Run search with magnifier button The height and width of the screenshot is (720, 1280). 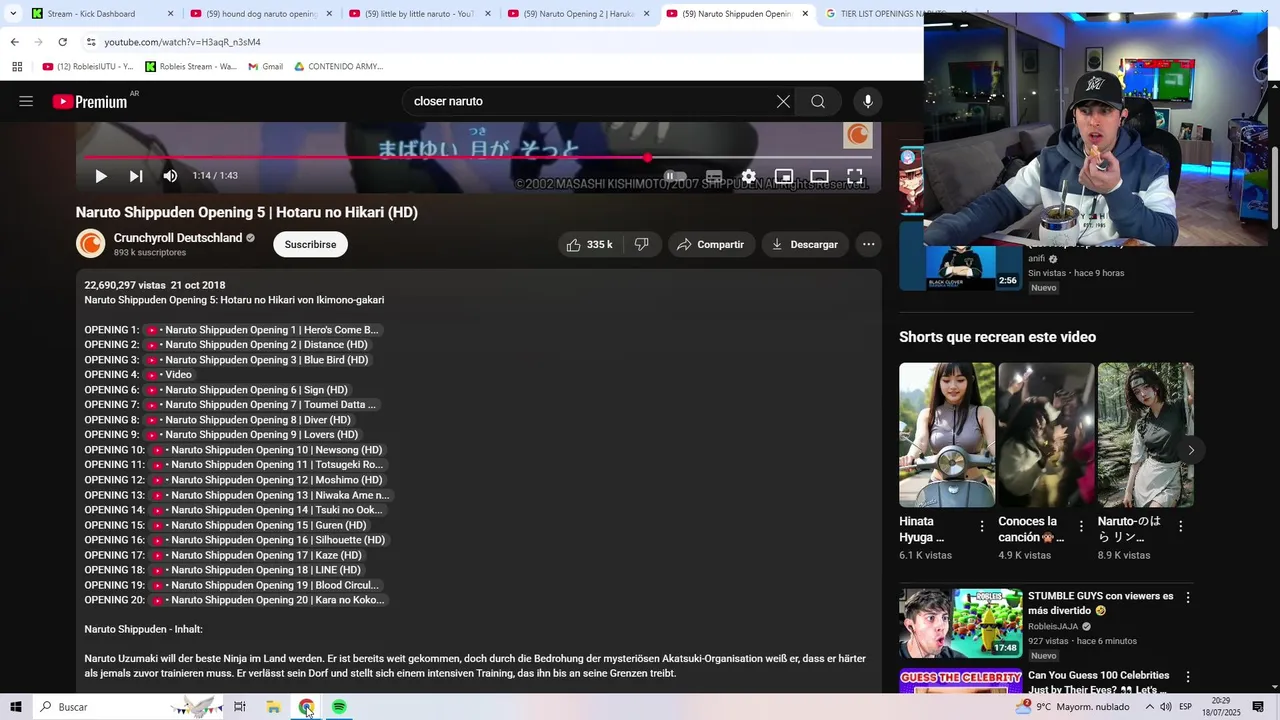point(818,101)
